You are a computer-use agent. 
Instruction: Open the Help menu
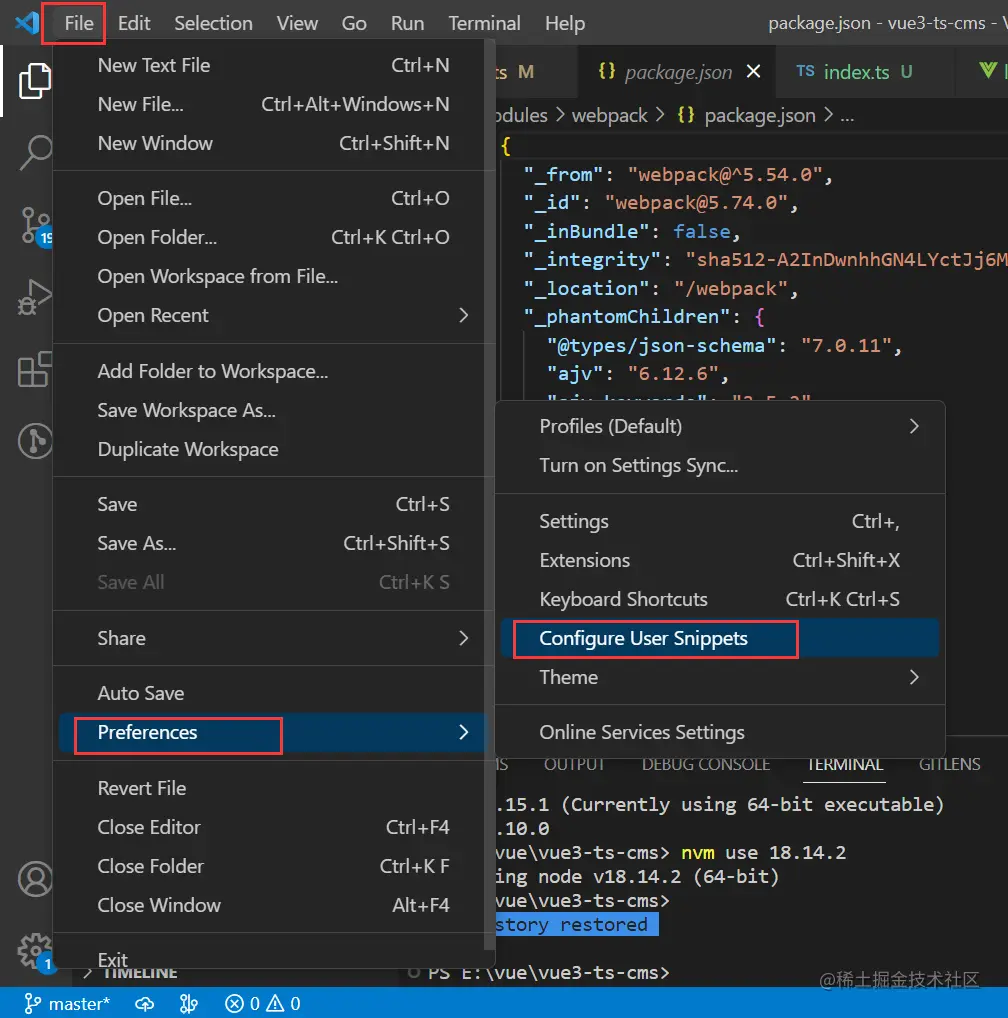tap(565, 23)
